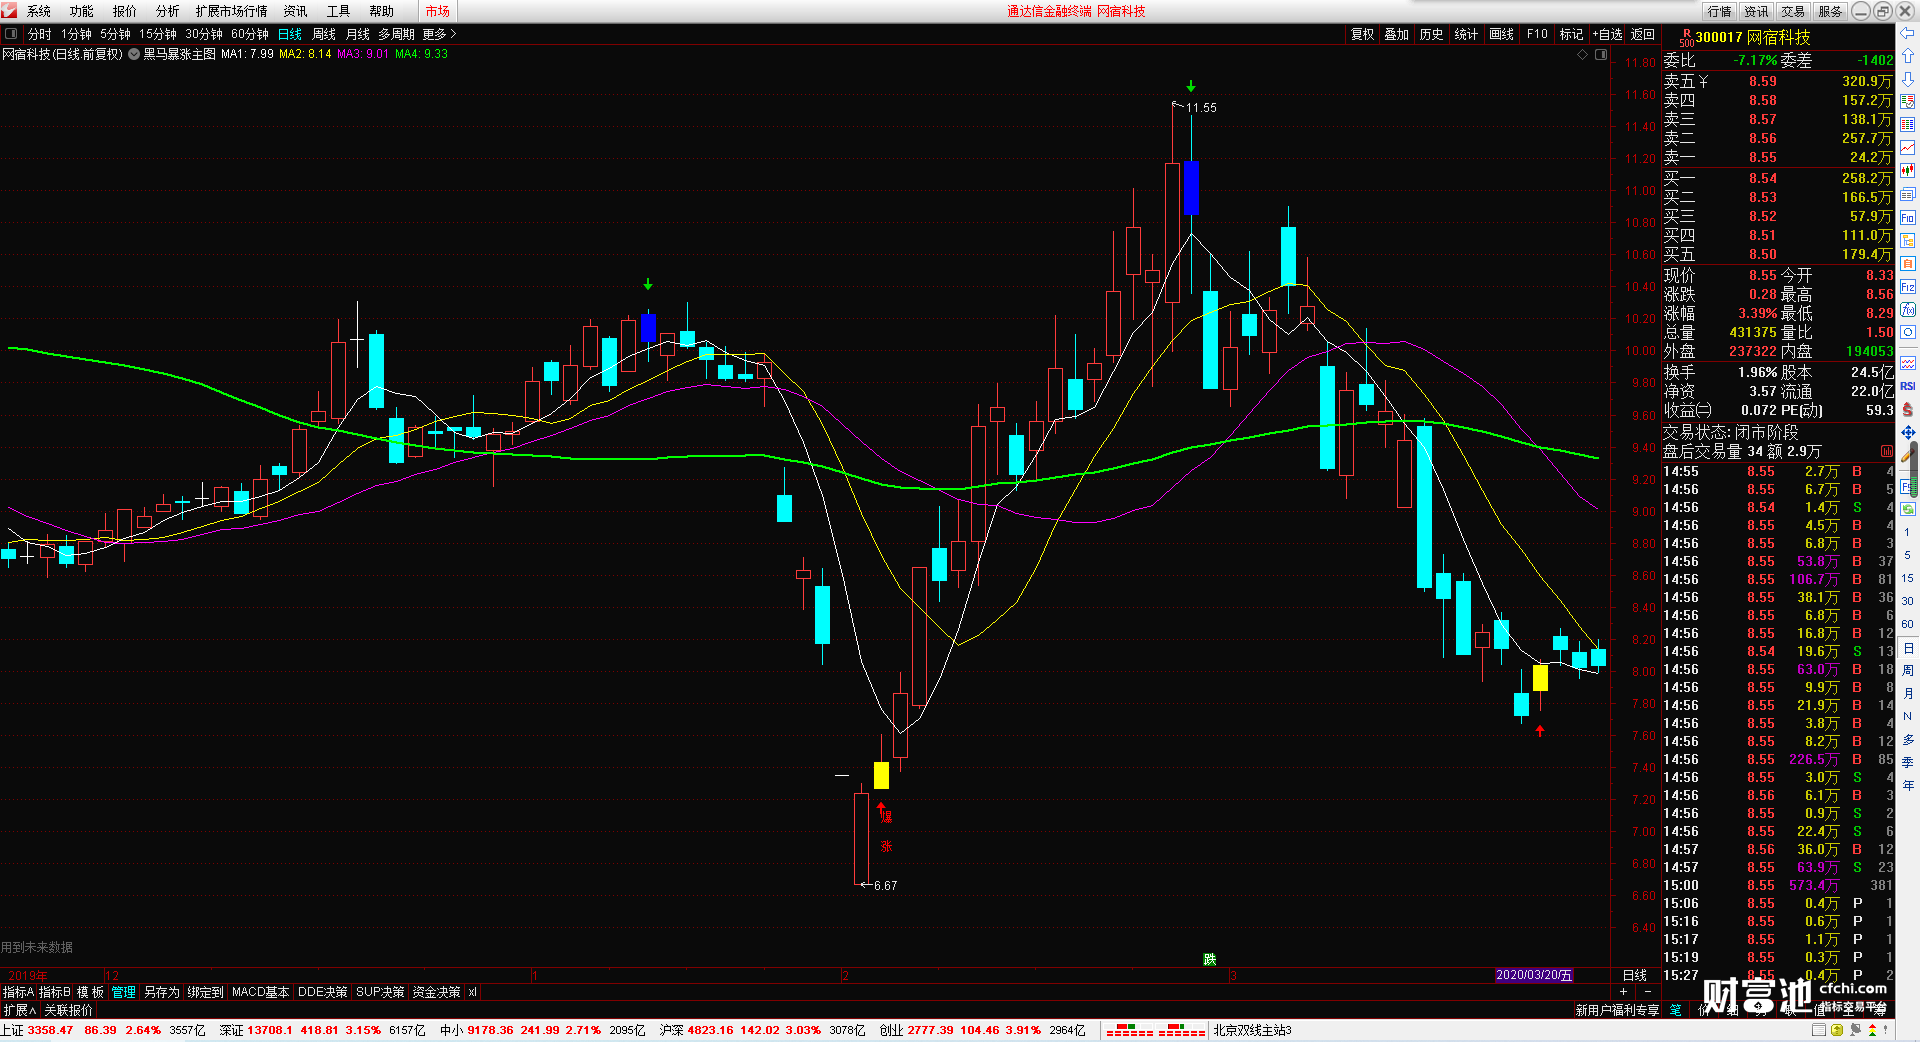The width and height of the screenshot is (1920, 1042).
Task: Select the 60 minute sidebar period
Action: (1908, 624)
